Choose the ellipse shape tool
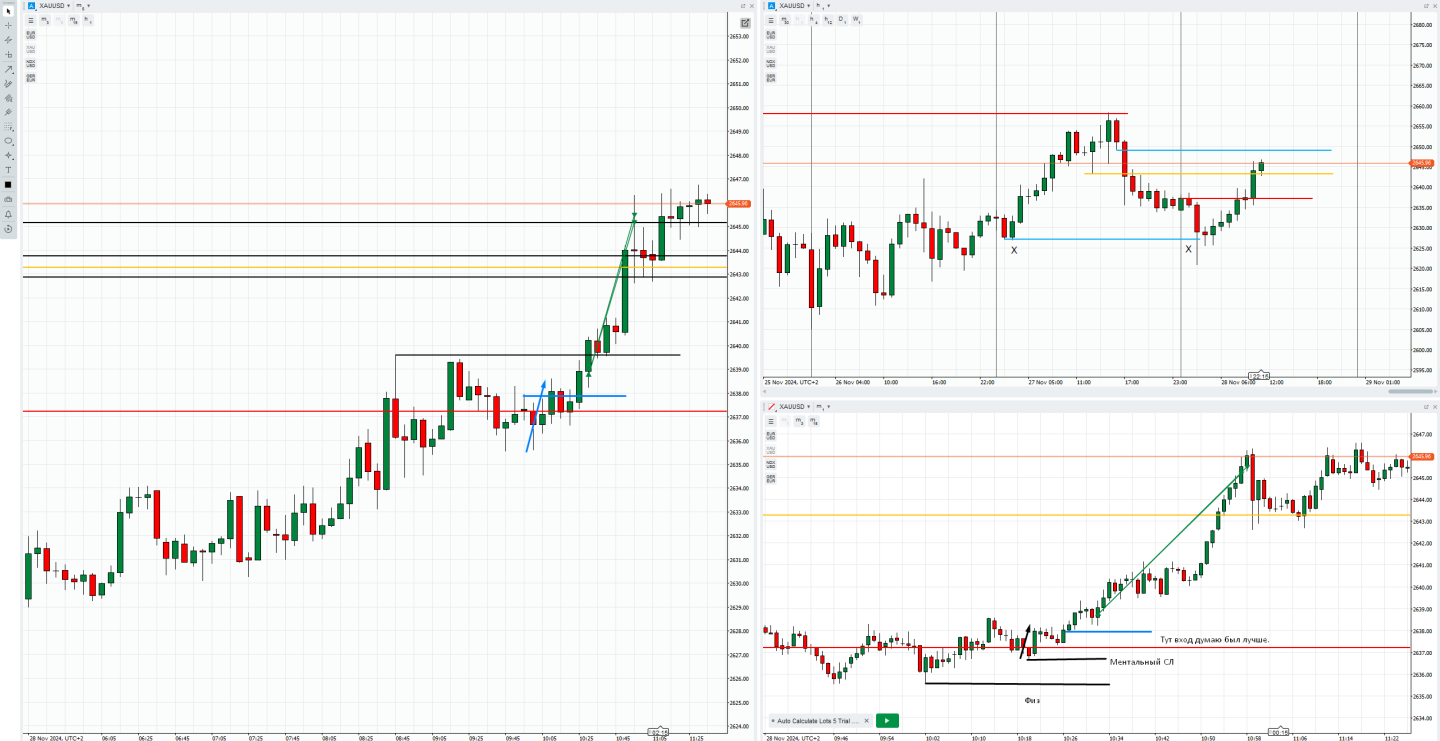The height and width of the screenshot is (741, 1440). [8, 141]
